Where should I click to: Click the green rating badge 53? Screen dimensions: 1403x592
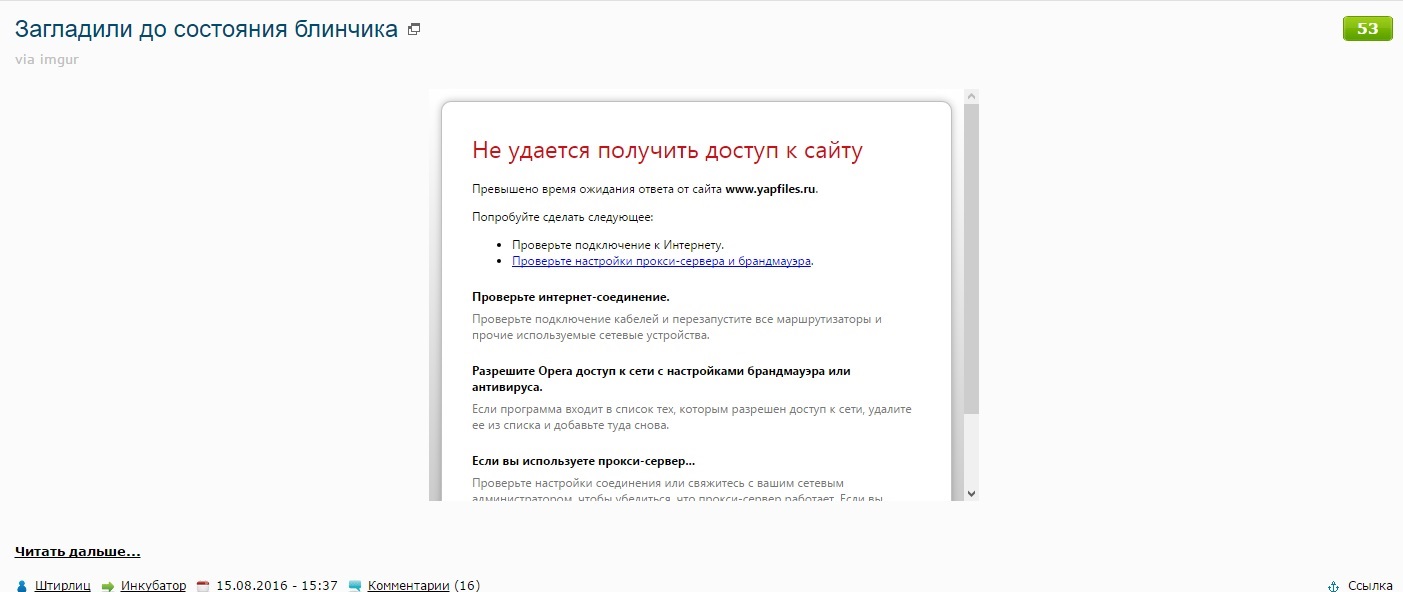click(1367, 28)
